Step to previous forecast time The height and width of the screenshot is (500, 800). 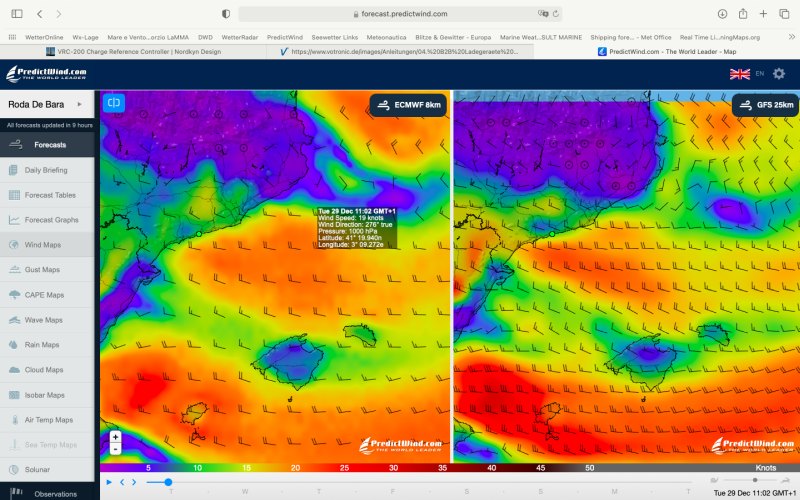pos(121,482)
